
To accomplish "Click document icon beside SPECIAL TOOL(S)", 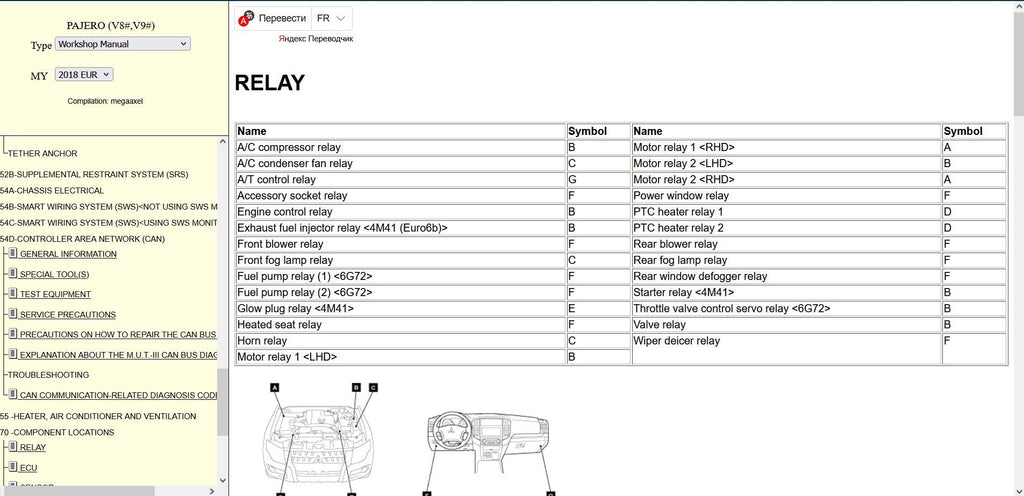I will click(x=13, y=273).
